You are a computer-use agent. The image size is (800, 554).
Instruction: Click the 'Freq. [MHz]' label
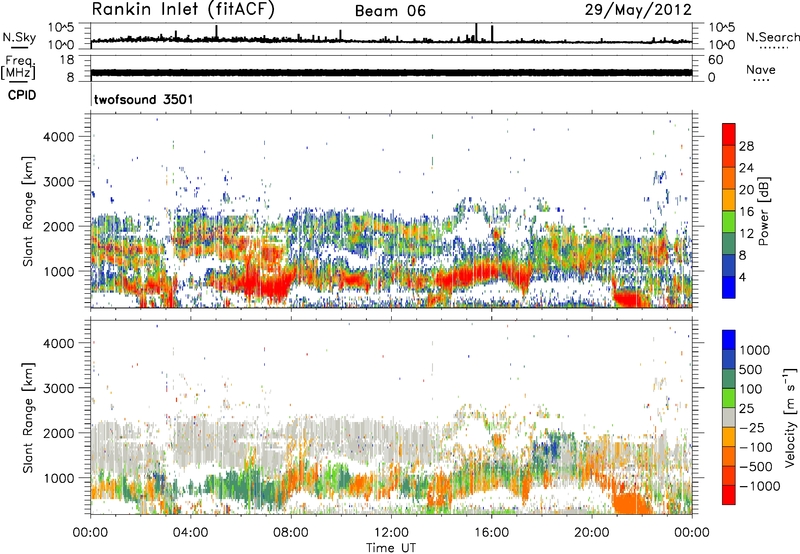[18, 68]
